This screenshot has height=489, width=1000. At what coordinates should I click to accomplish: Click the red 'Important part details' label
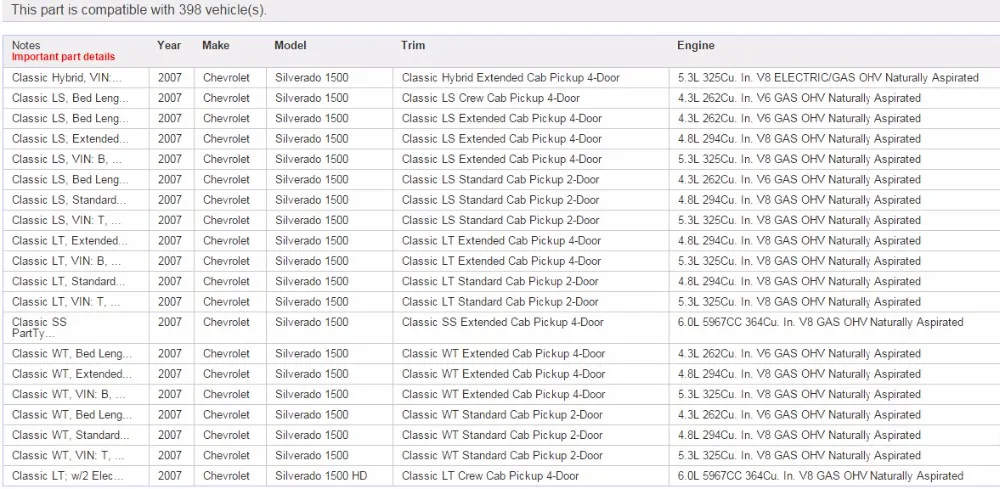click(x=63, y=57)
